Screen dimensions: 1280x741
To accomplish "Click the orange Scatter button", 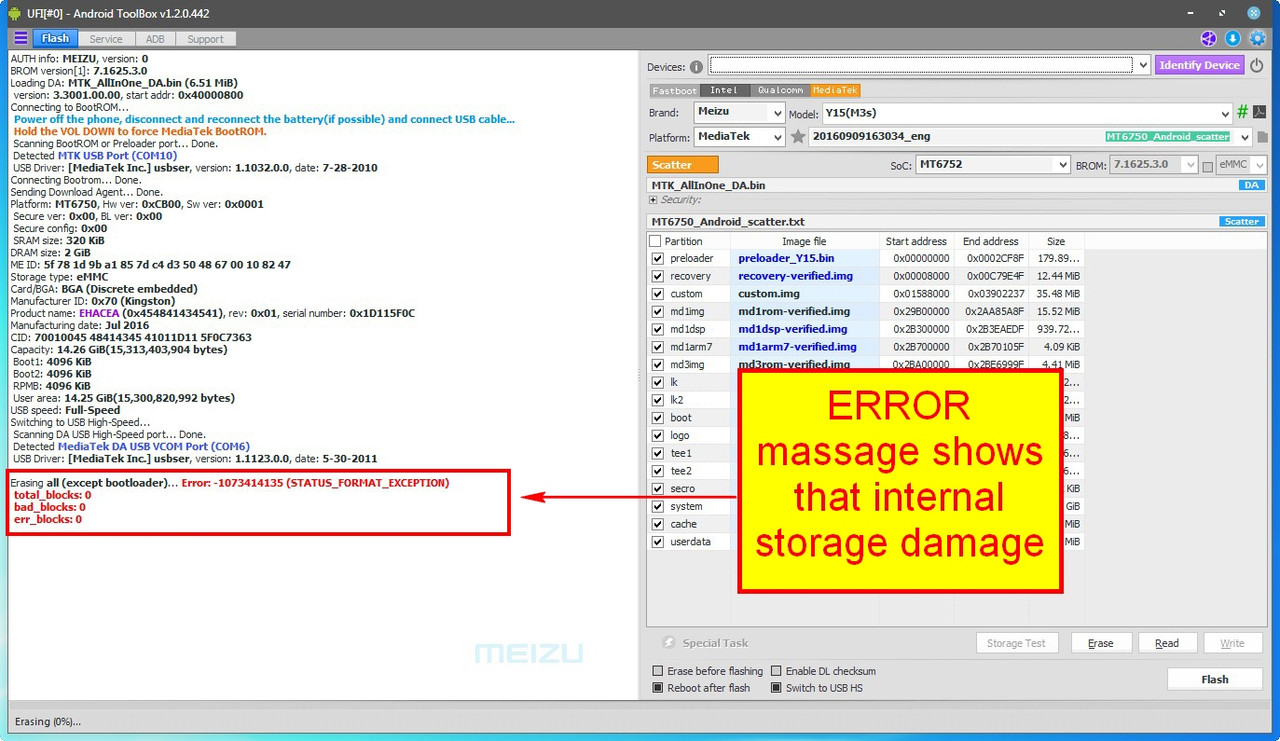I will [x=683, y=165].
